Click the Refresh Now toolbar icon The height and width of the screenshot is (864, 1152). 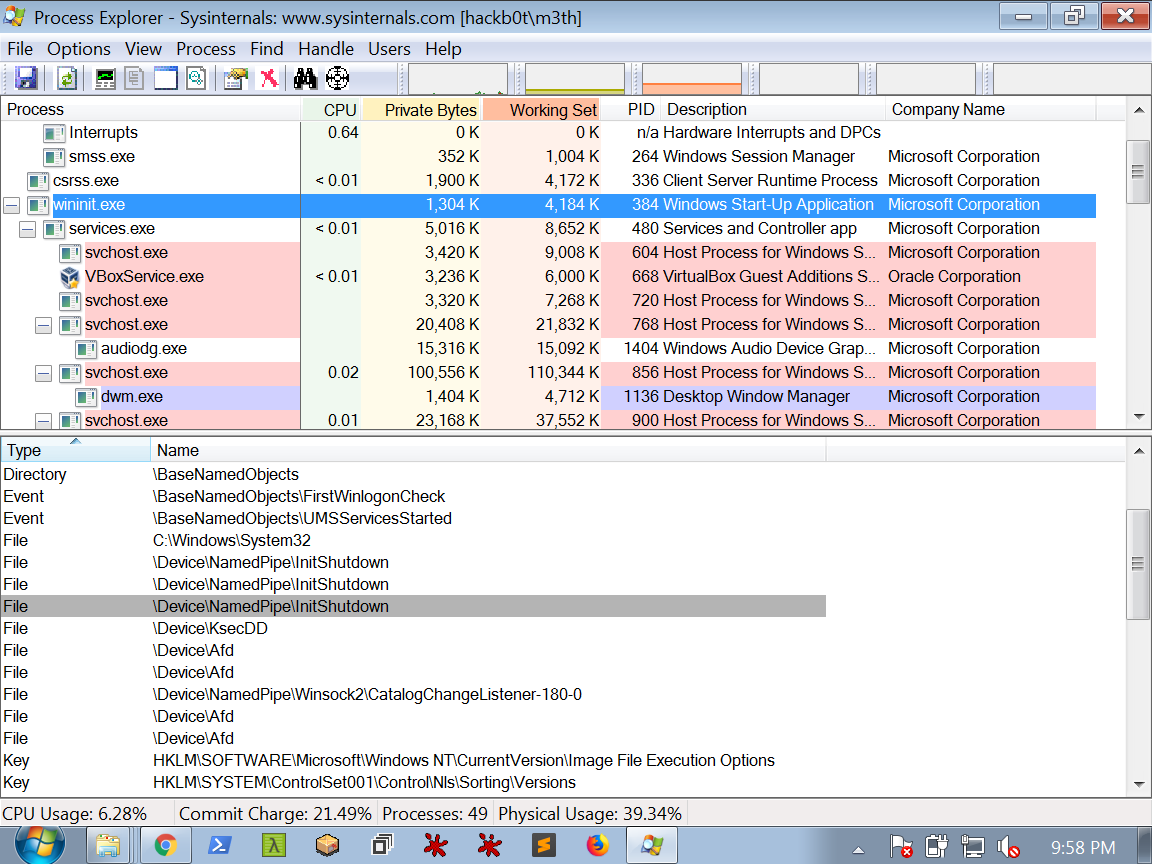click(67, 79)
